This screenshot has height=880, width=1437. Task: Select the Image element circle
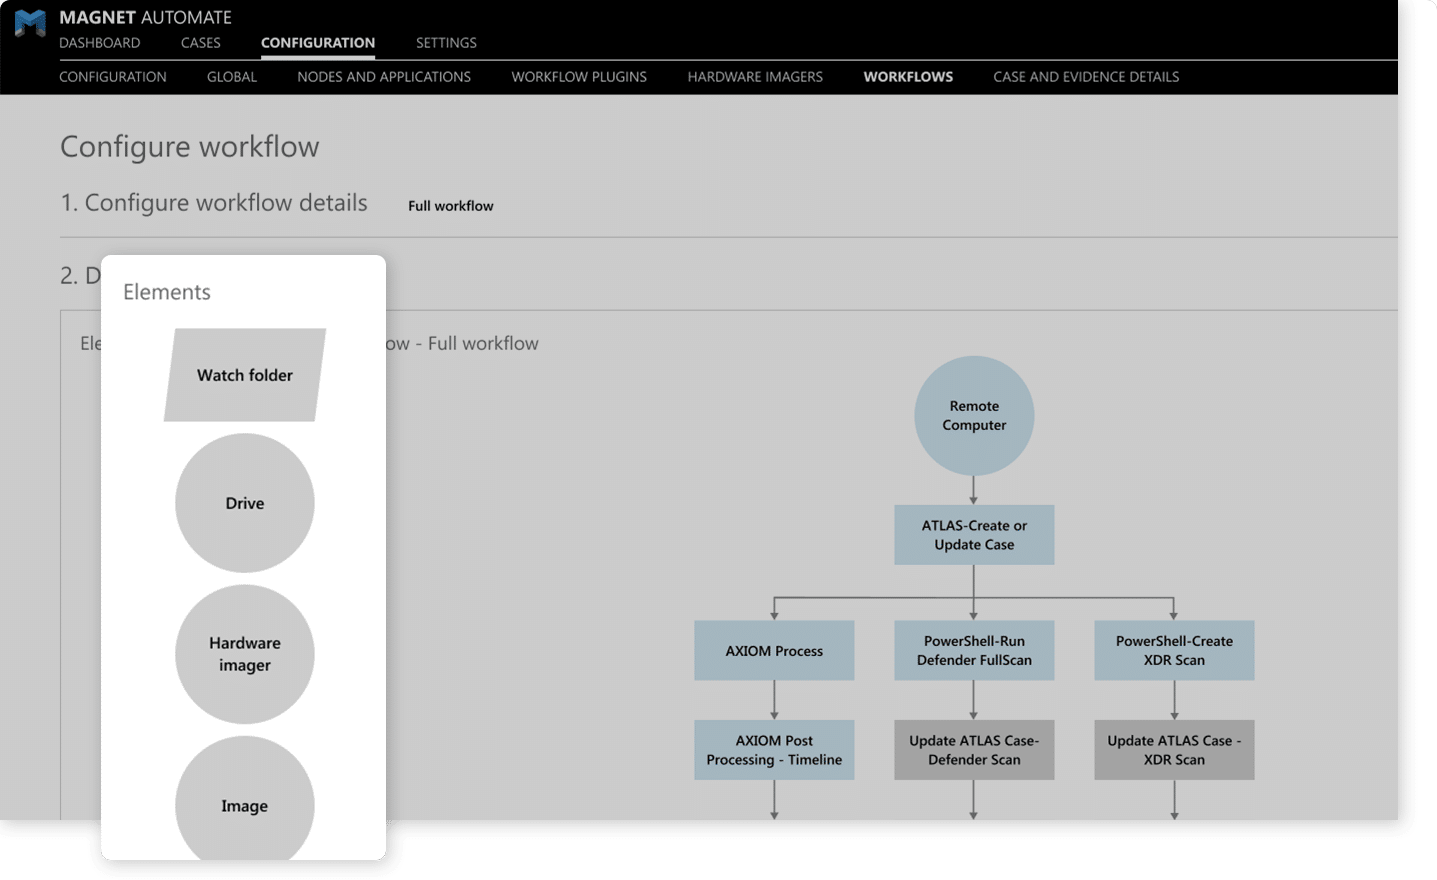point(245,800)
